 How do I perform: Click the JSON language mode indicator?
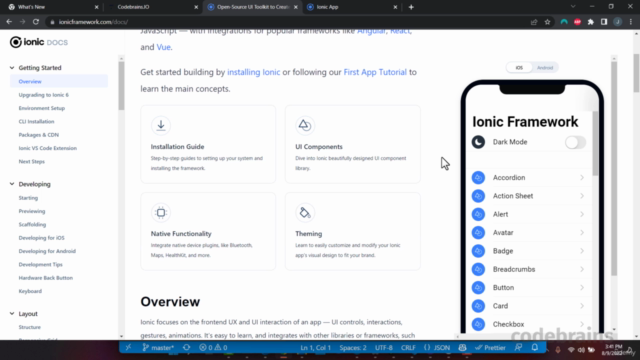coord(437,348)
